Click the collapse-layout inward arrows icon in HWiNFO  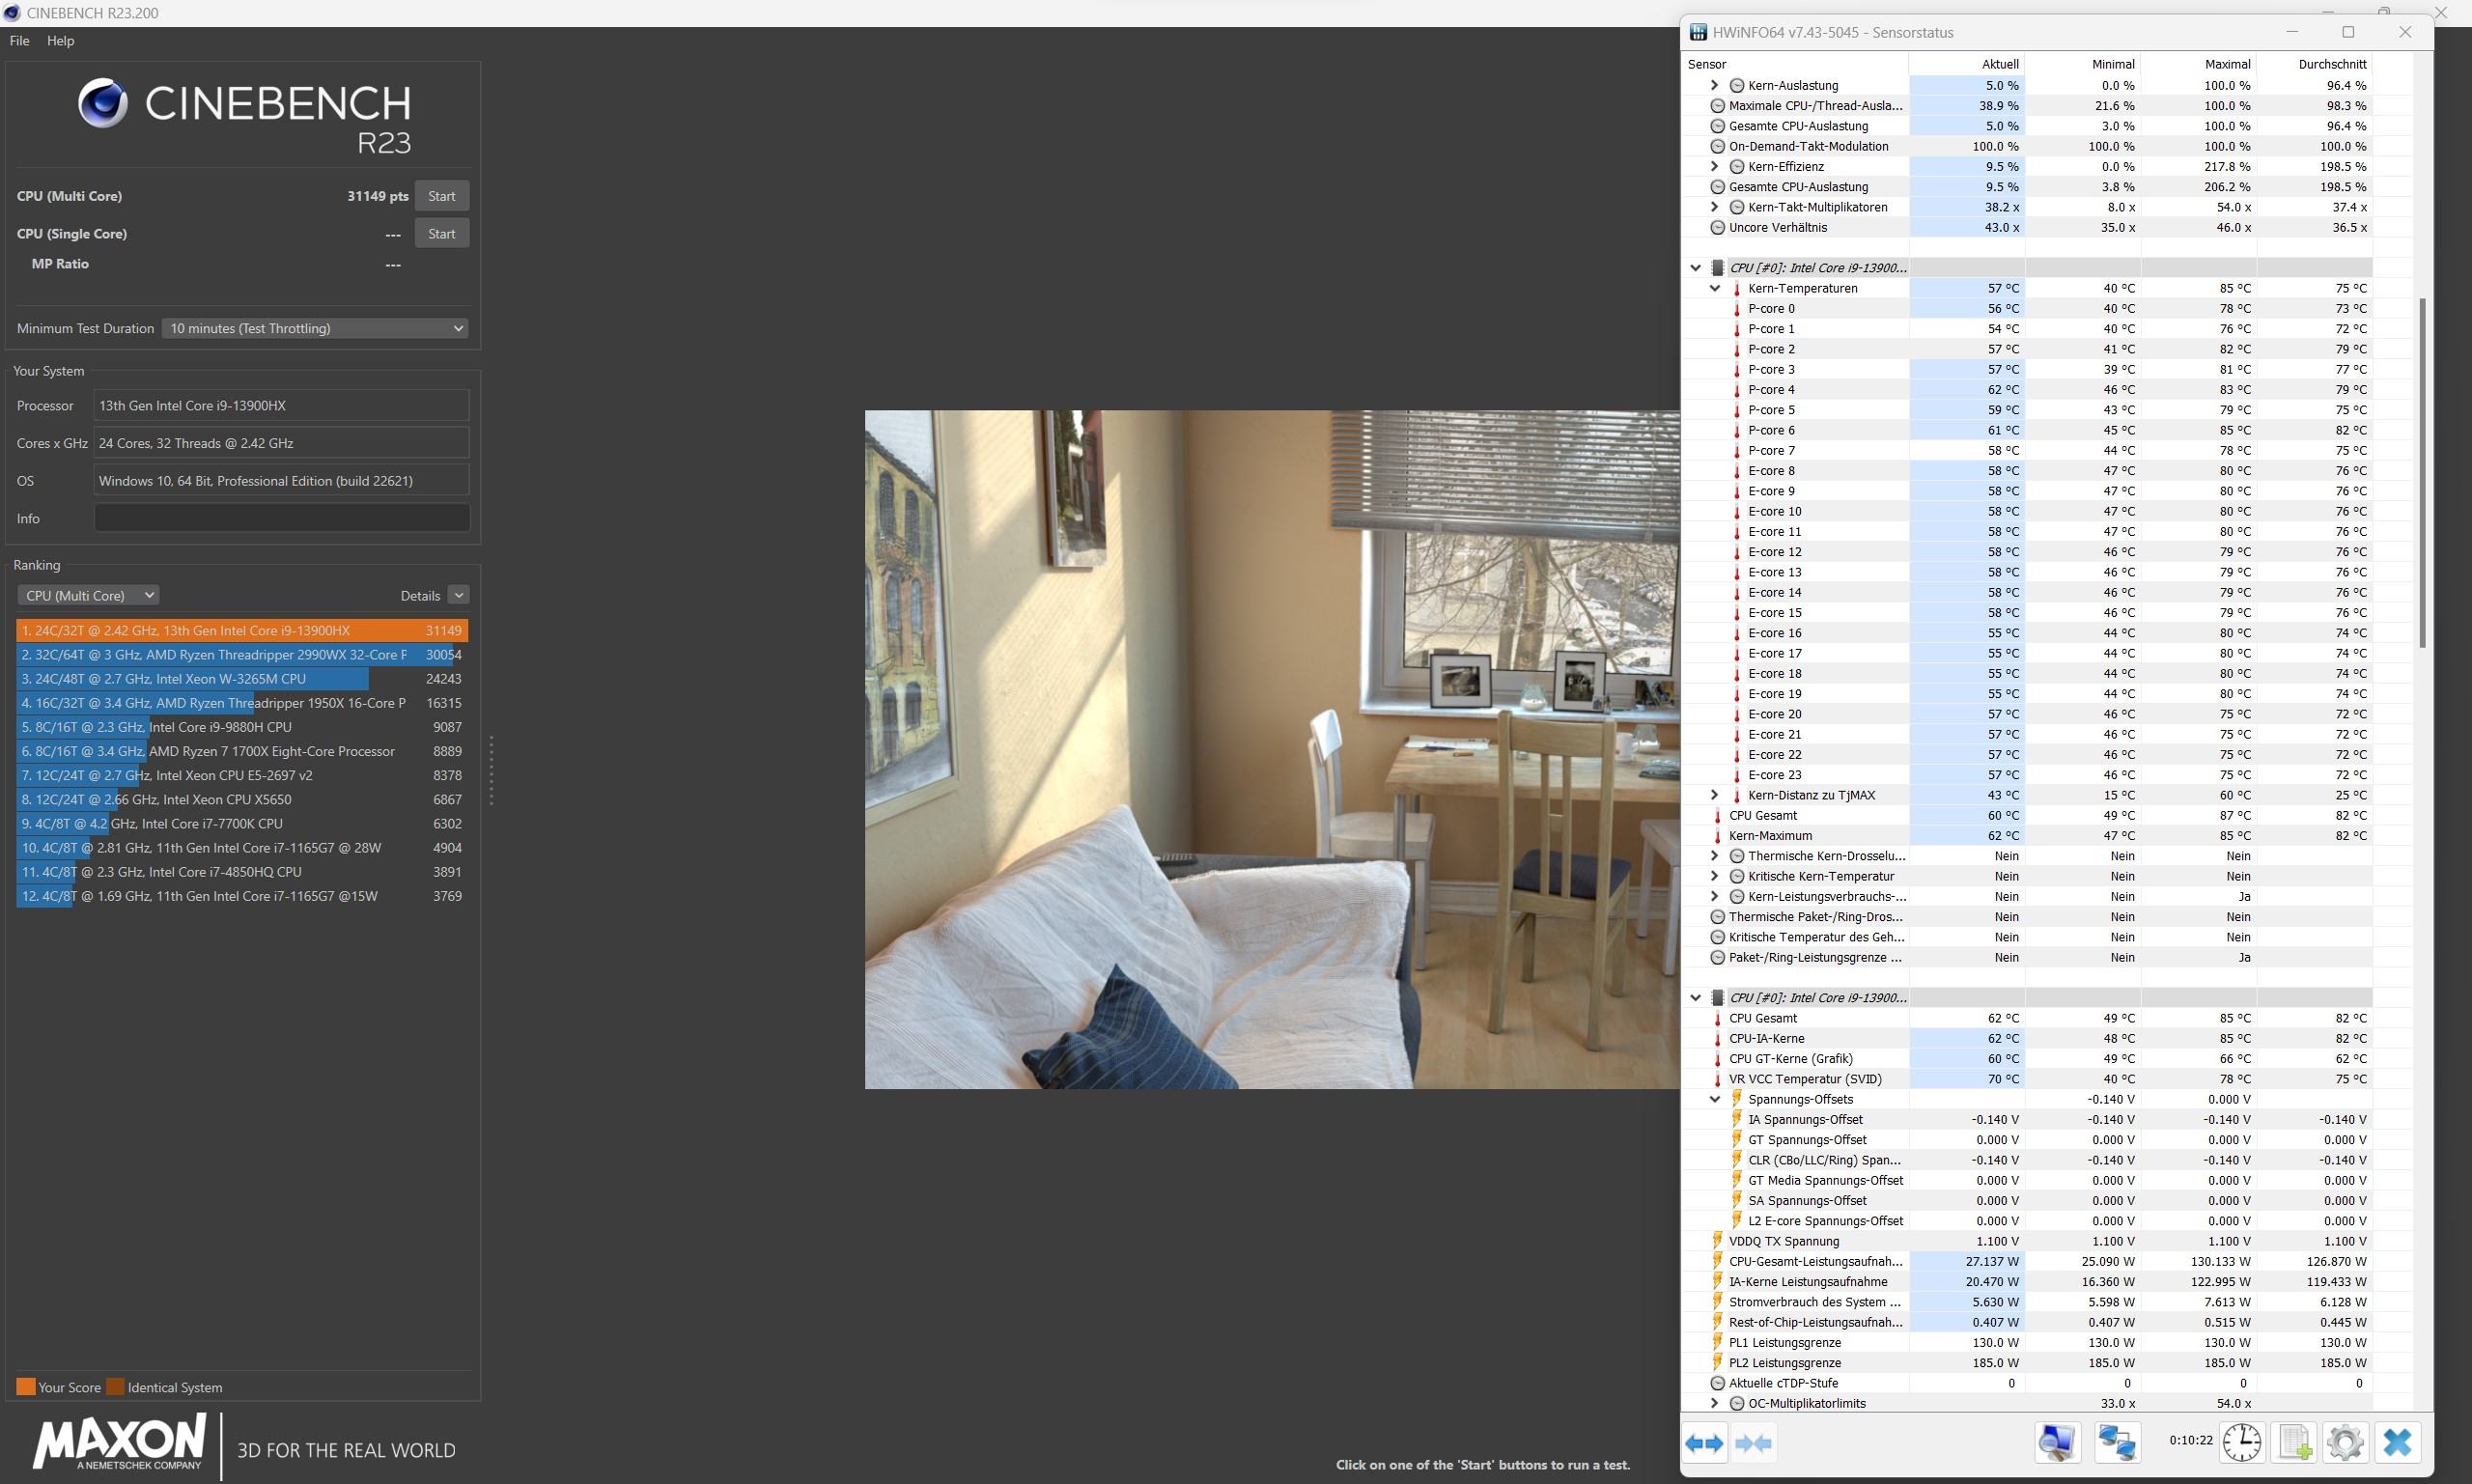point(1754,1442)
